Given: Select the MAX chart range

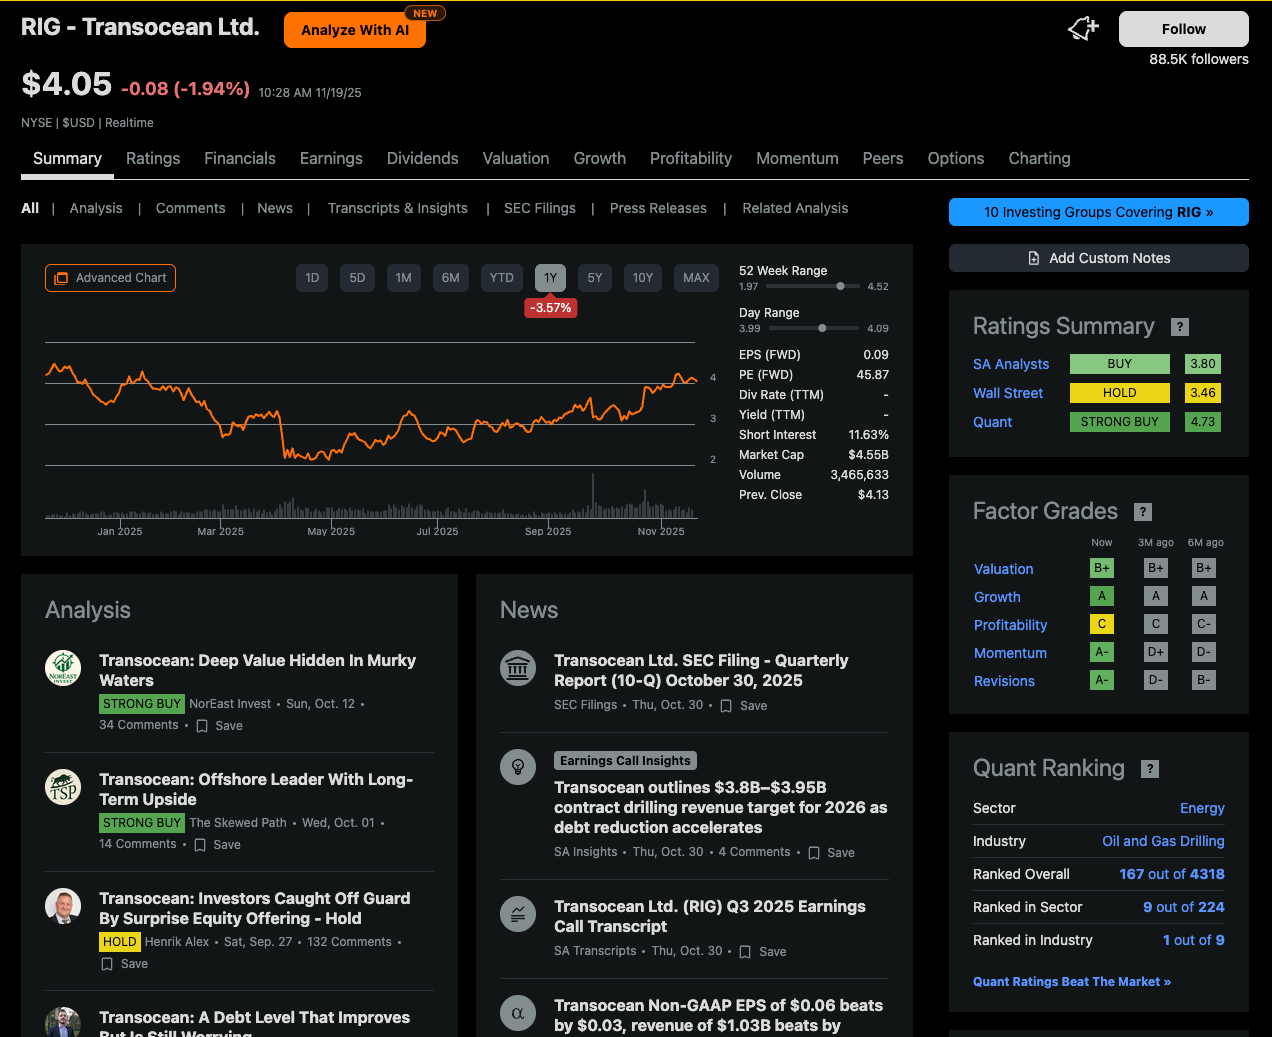Looking at the screenshot, I should coord(697,278).
